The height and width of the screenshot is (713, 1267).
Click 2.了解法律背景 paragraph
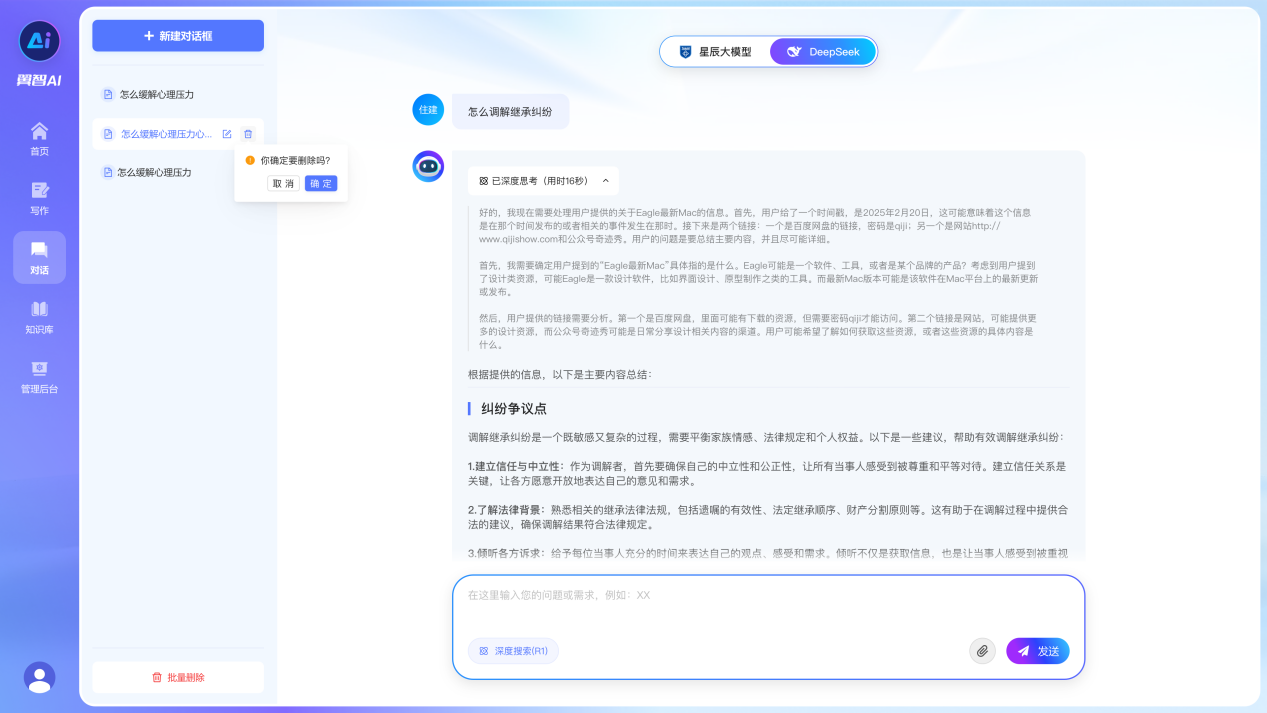click(x=767, y=517)
